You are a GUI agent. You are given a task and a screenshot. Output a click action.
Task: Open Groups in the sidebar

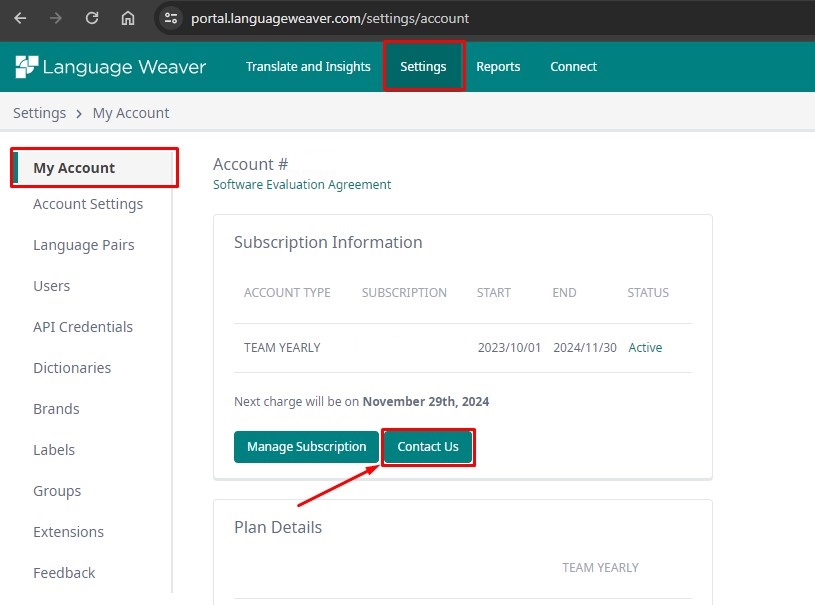[57, 491]
